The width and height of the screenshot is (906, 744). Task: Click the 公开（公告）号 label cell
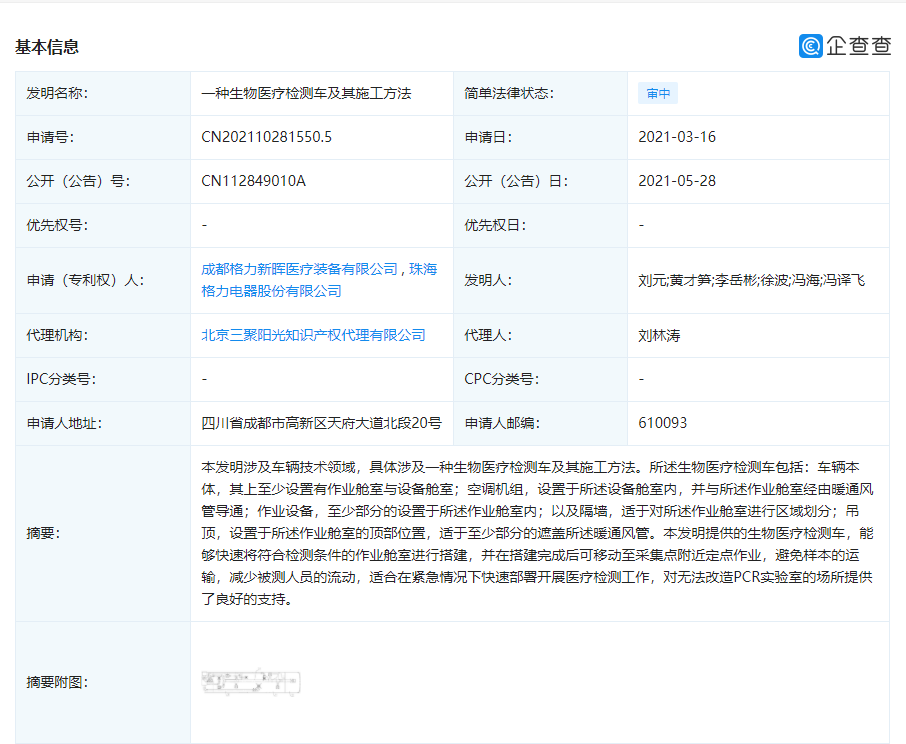103,181
